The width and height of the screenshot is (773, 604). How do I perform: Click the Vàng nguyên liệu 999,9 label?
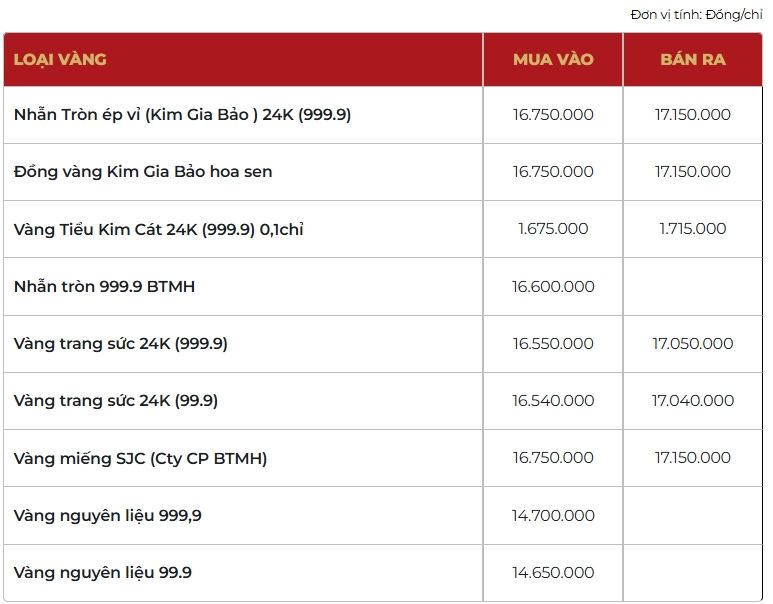click(x=108, y=516)
